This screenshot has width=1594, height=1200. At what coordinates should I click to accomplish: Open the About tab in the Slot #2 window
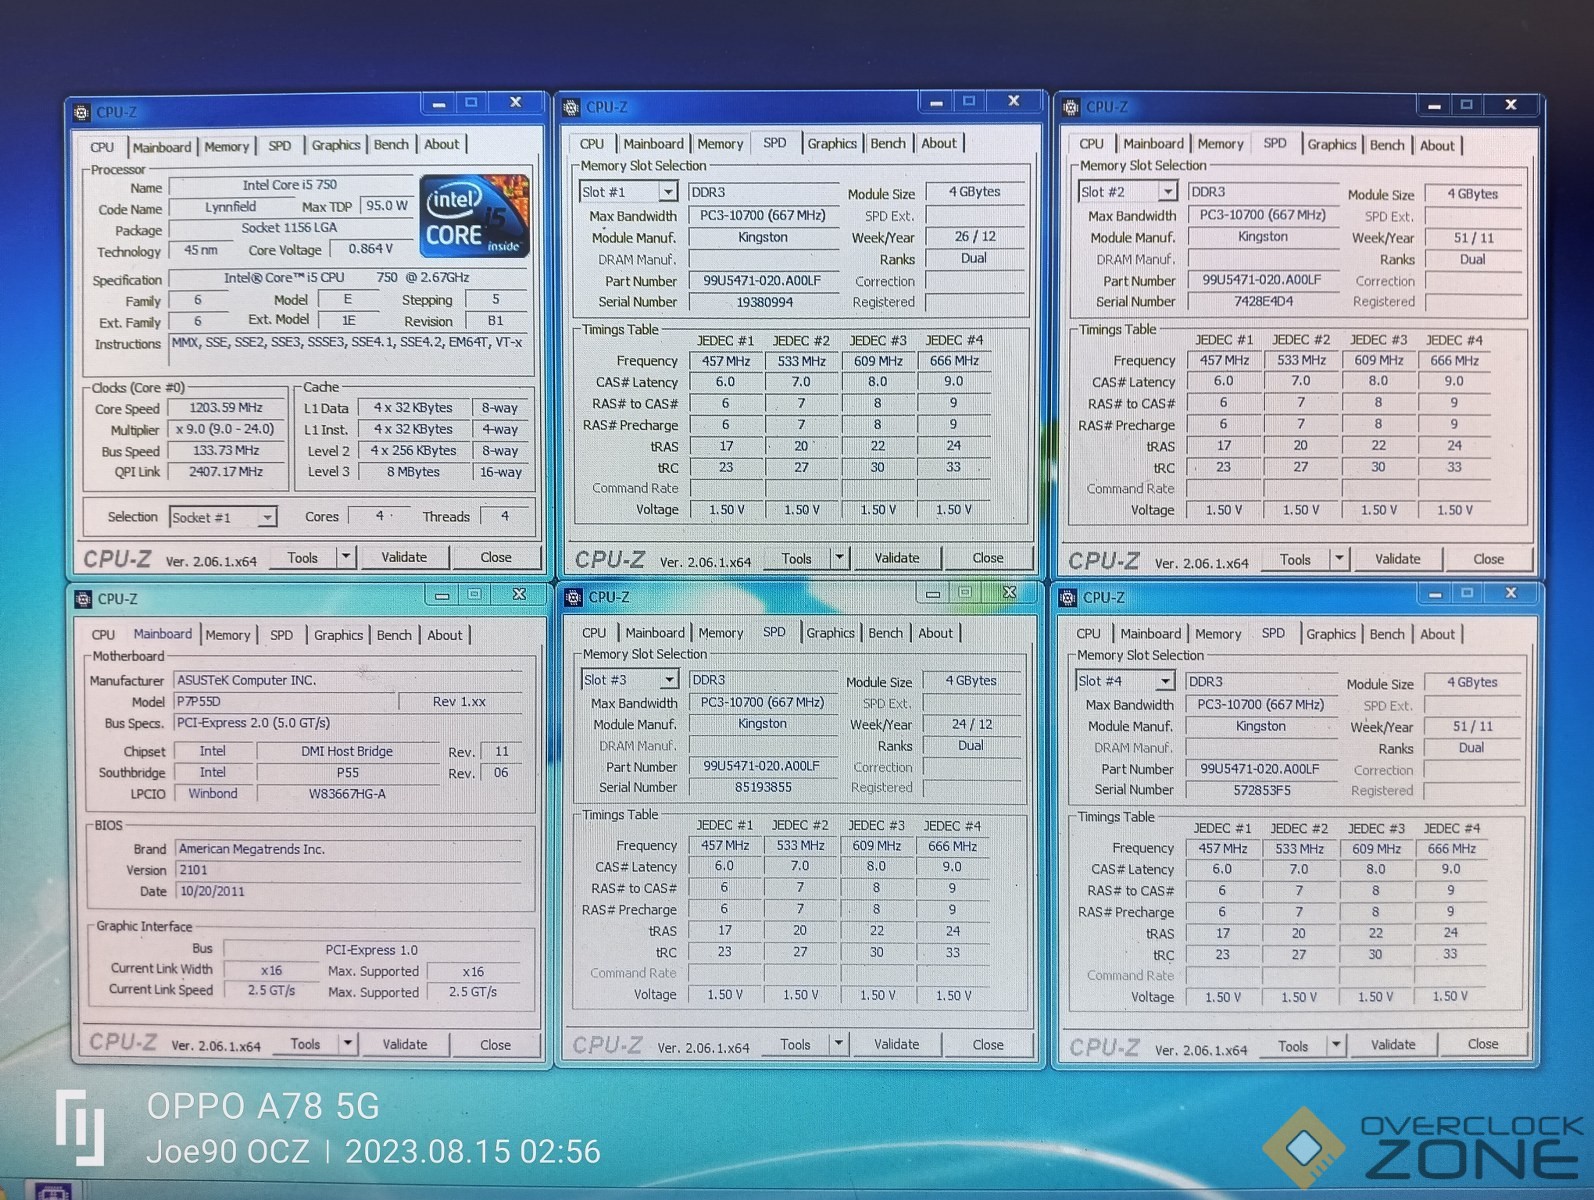(x=1437, y=145)
